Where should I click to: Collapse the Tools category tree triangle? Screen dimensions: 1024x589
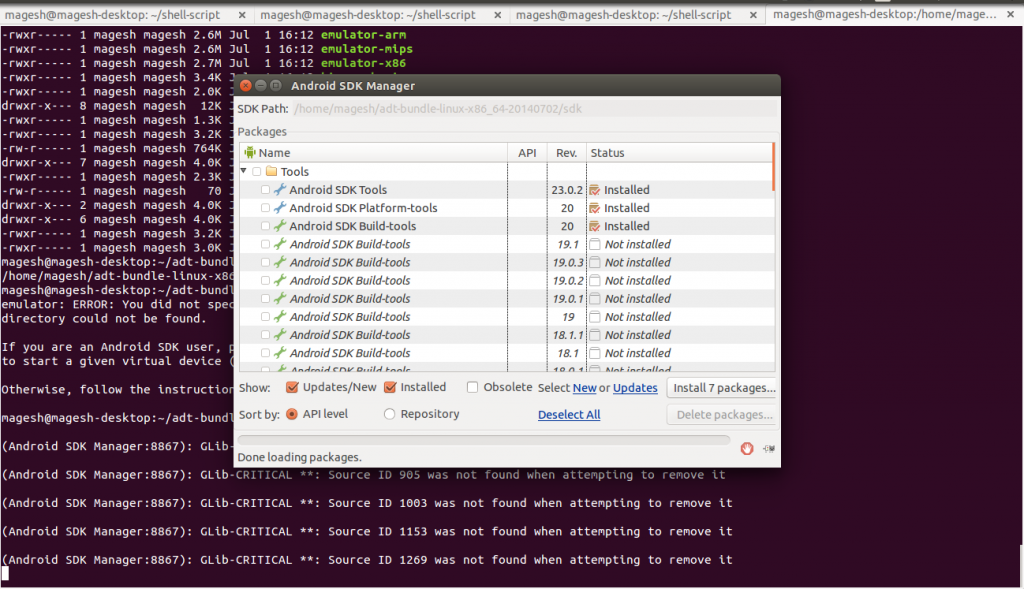tap(243, 171)
